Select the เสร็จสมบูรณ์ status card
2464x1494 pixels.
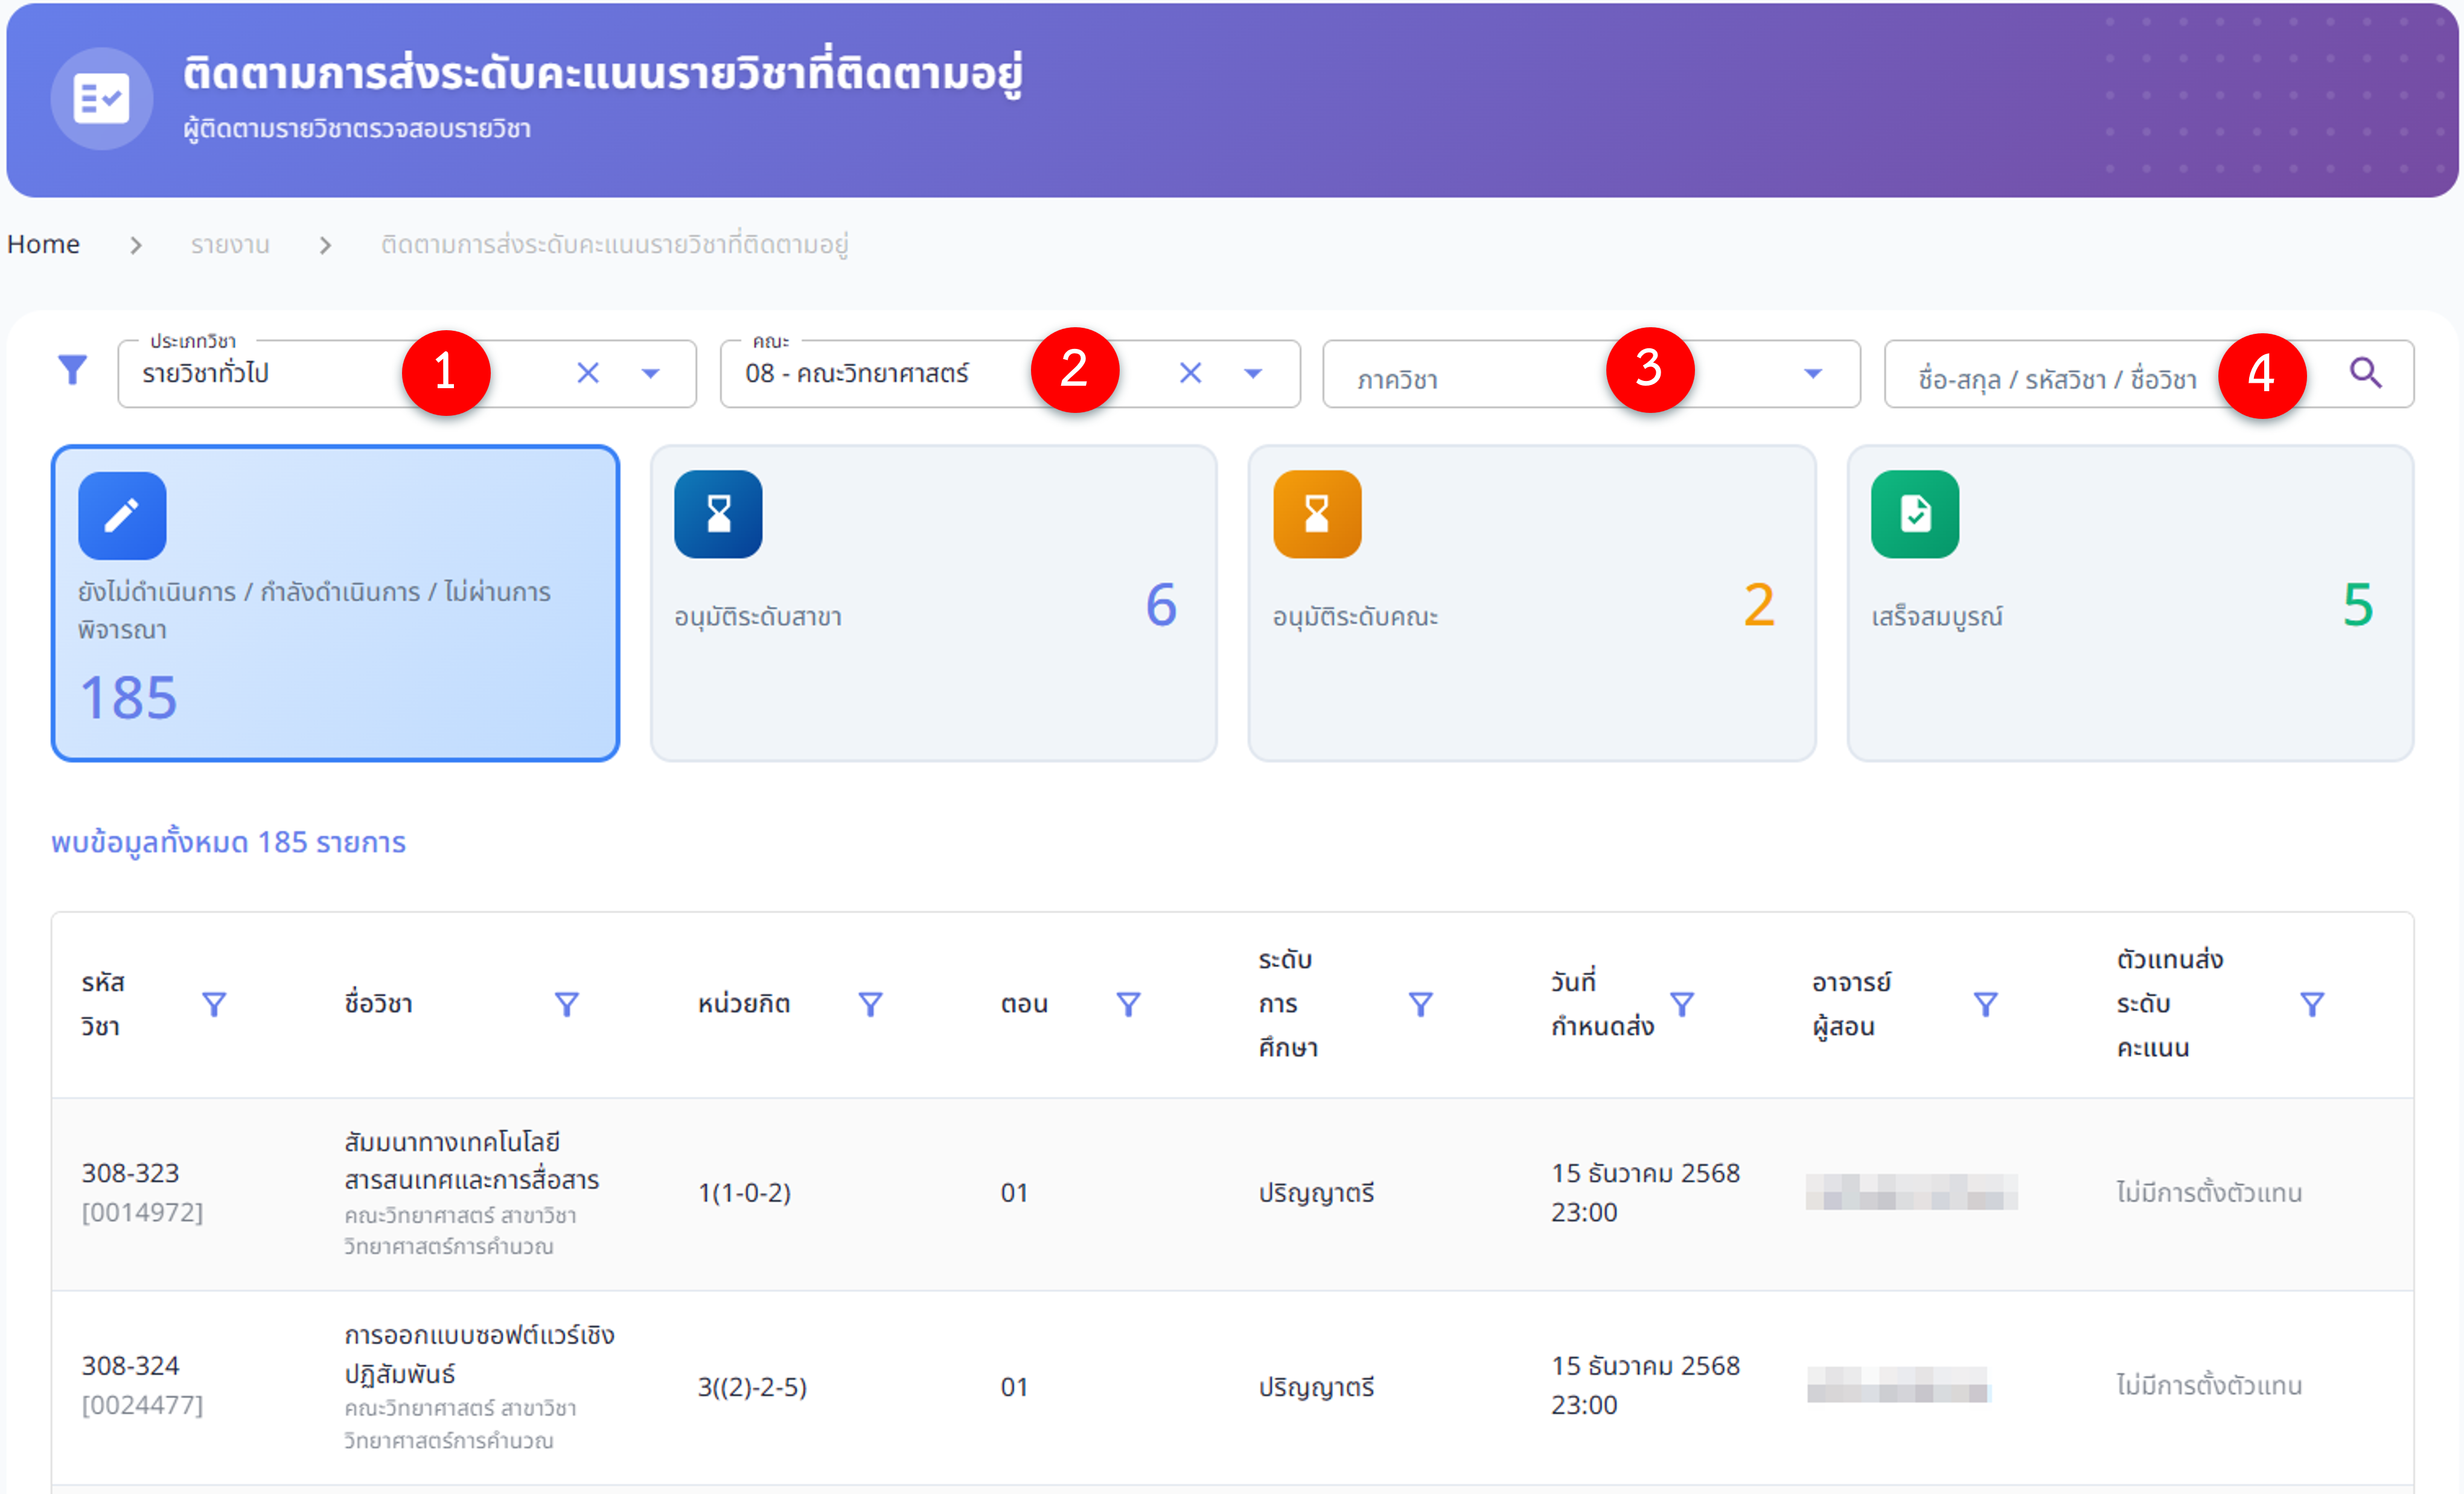pos(2129,603)
